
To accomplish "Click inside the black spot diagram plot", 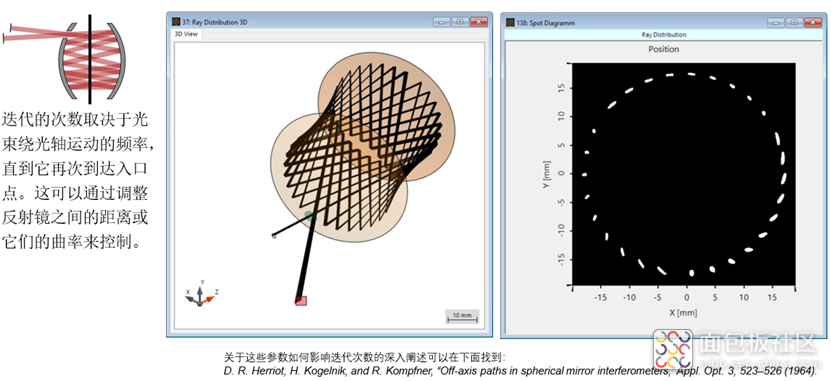I will [684, 174].
